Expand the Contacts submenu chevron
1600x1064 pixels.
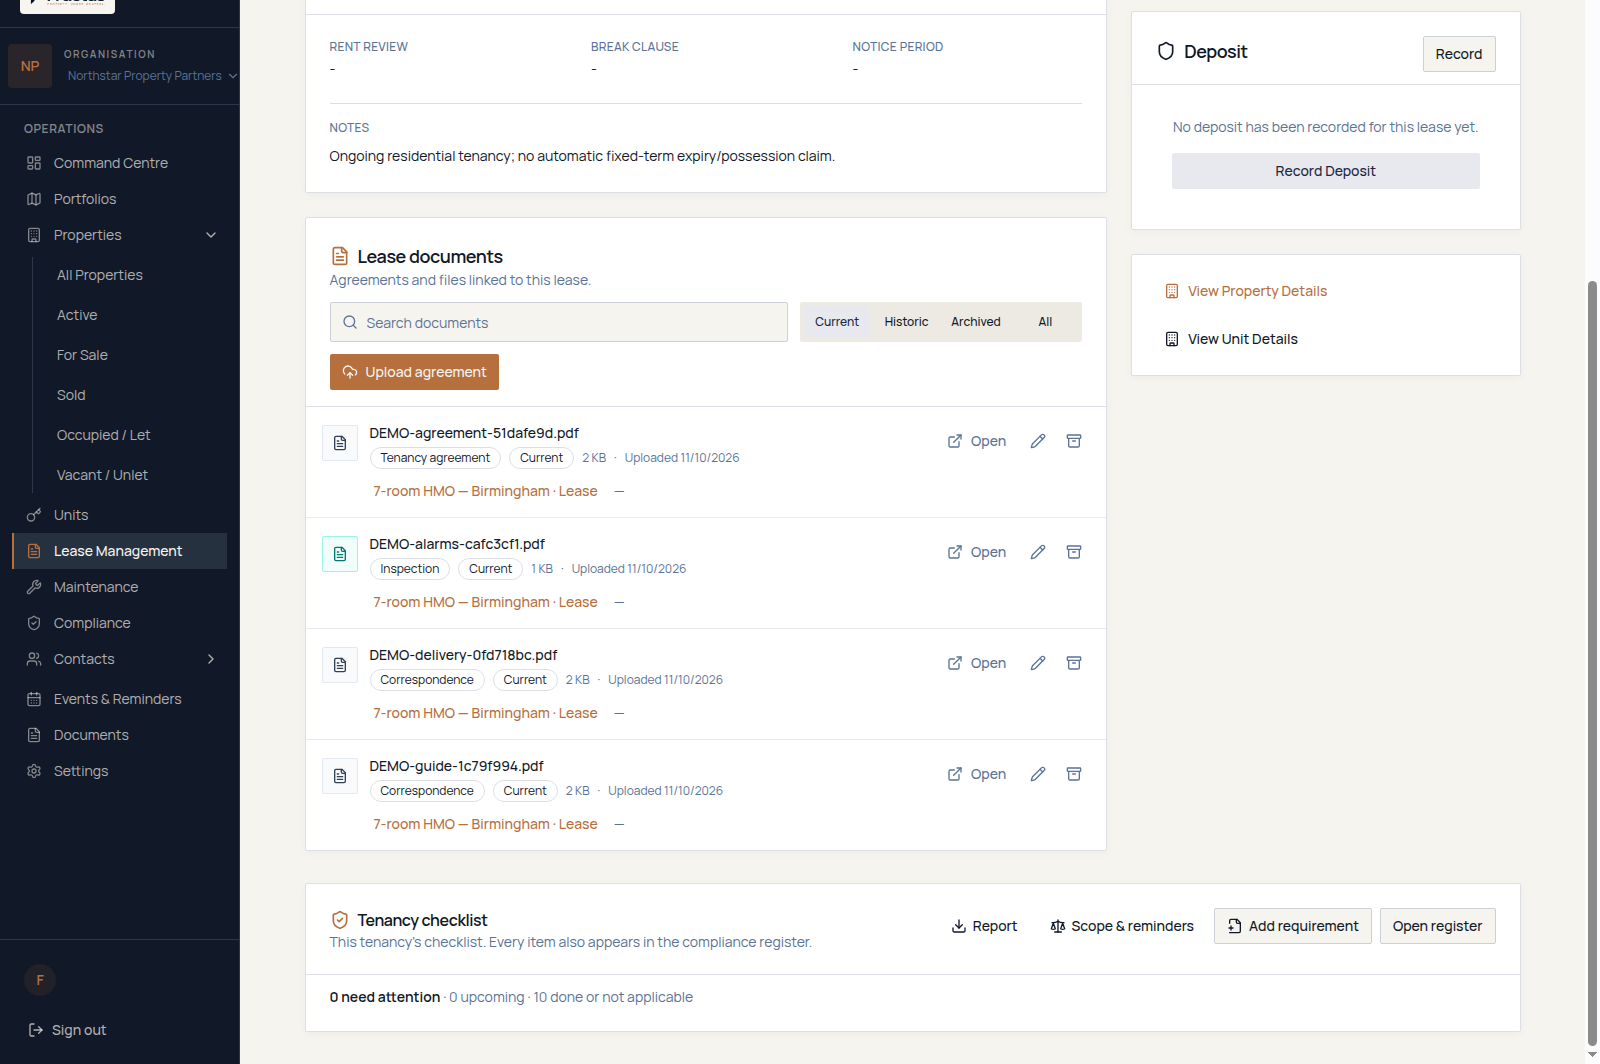pyautogui.click(x=211, y=659)
